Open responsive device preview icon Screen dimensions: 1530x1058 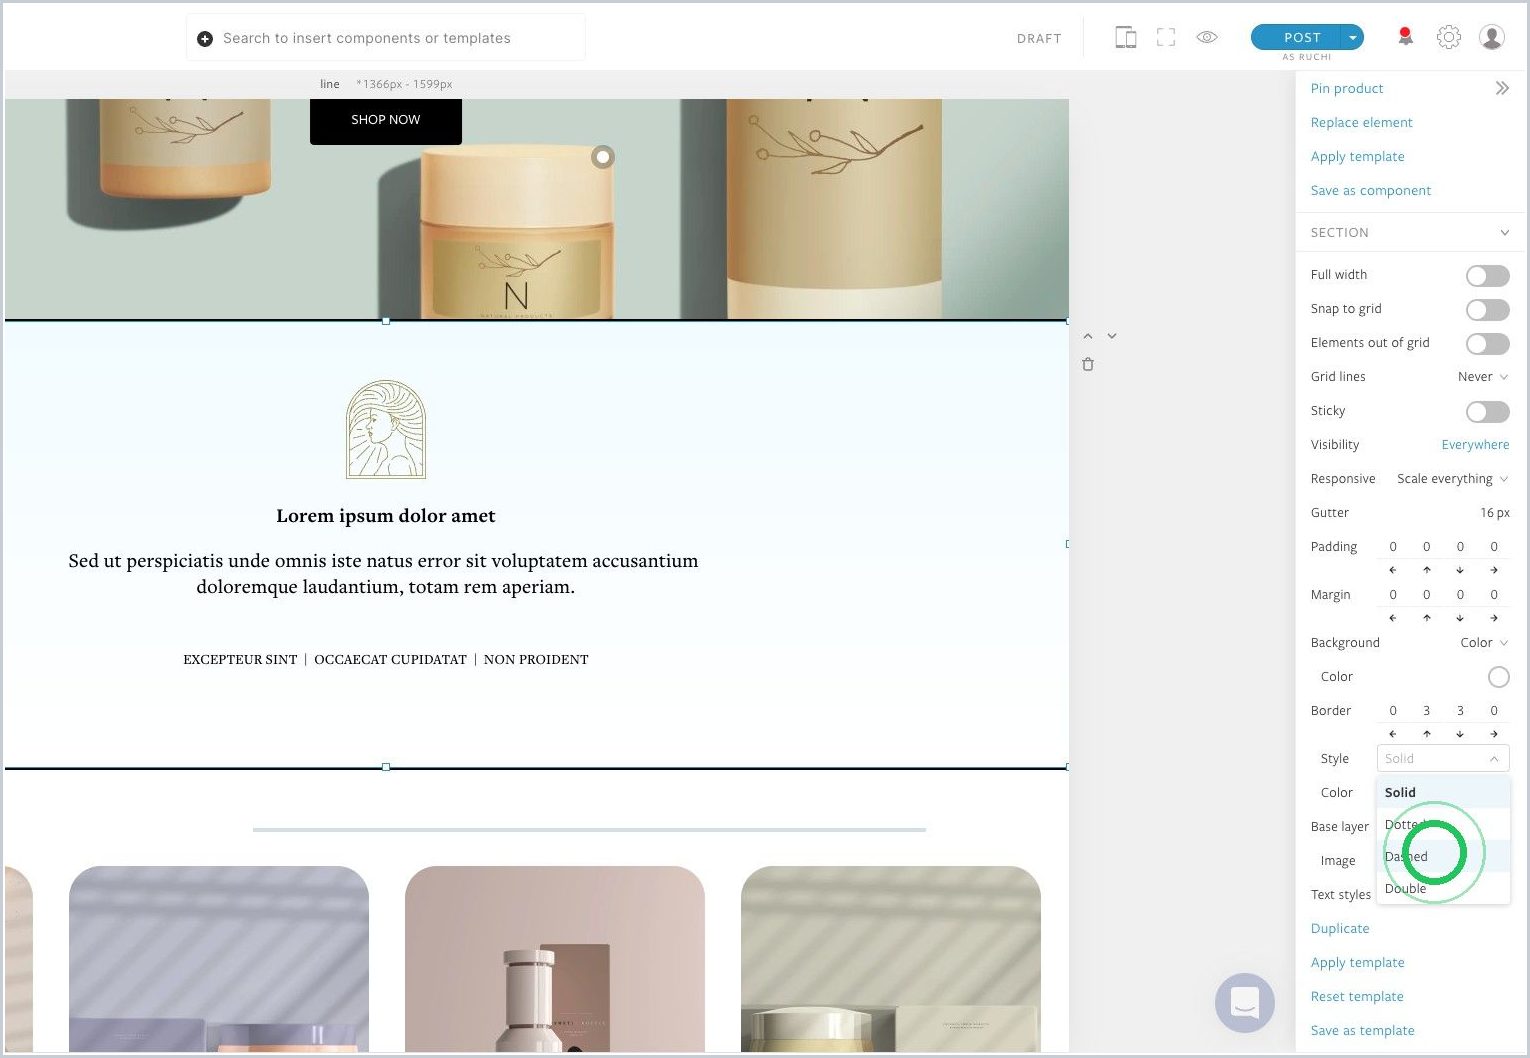point(1125,38)
